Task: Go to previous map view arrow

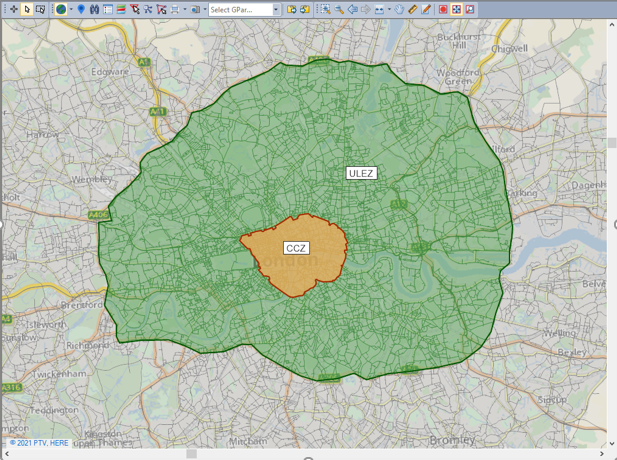Action: click(x=352, y=9)
